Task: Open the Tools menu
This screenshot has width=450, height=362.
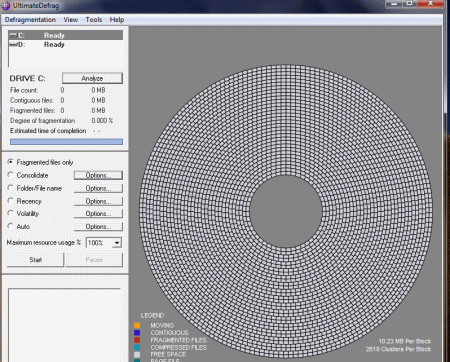Action: 94,20
